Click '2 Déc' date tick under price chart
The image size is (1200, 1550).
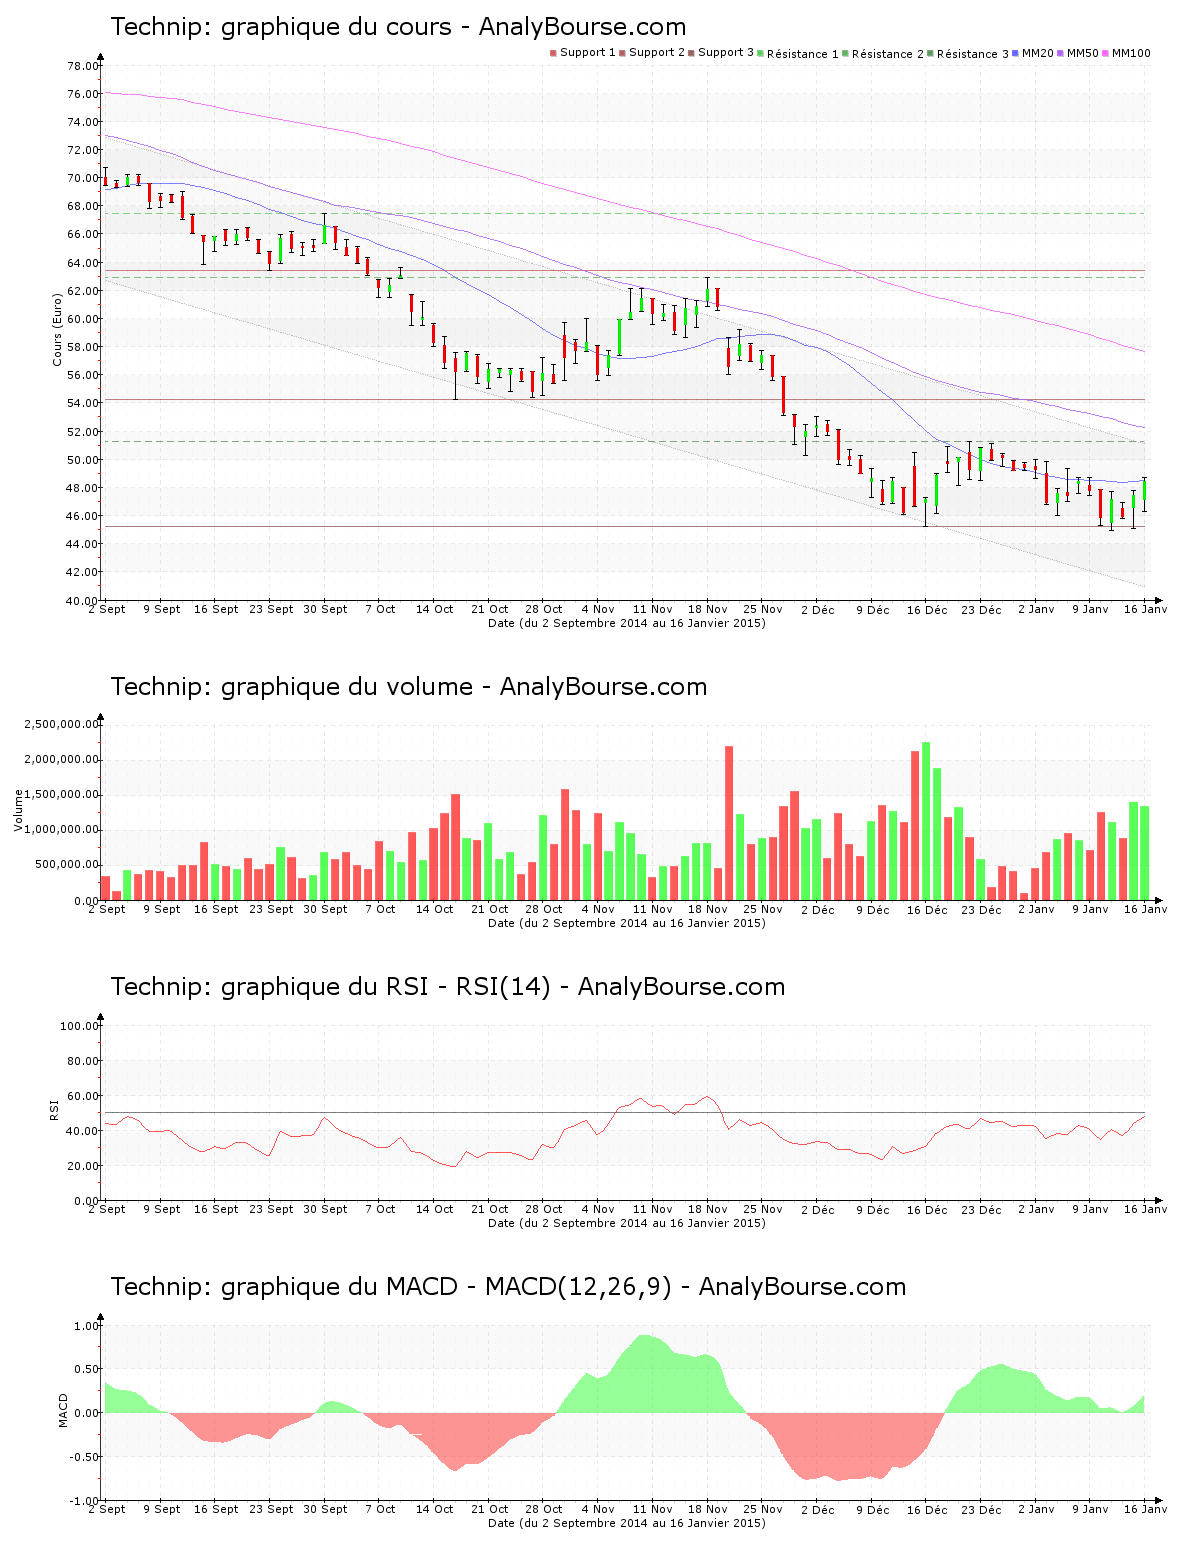pos(817,609)
